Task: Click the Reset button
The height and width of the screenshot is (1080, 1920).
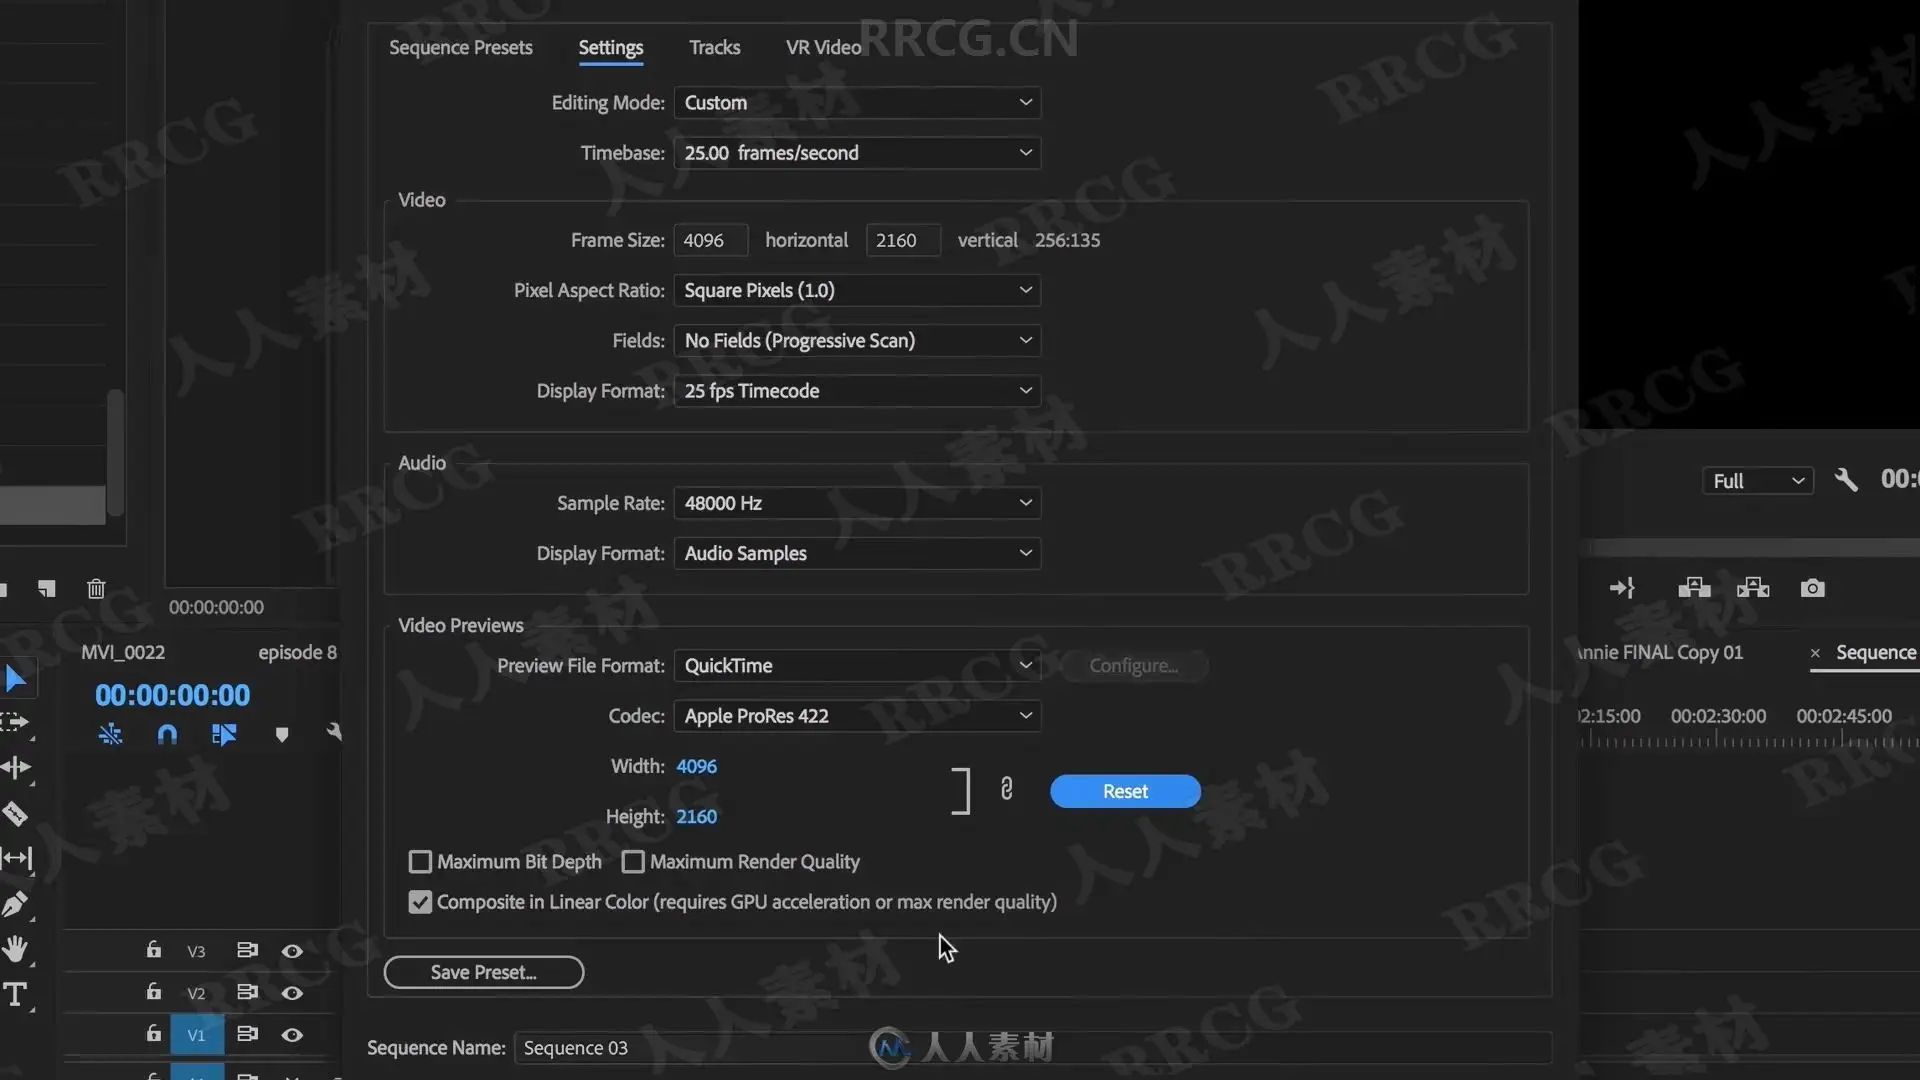Action: (x=1125, y=791)
